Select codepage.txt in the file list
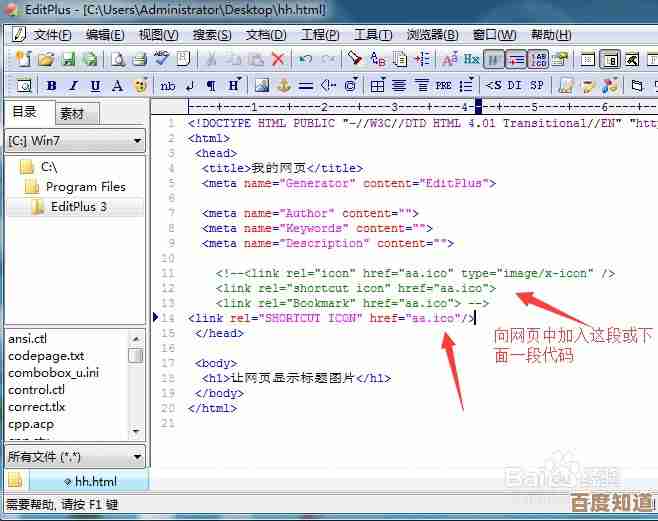 click(46, 355)
